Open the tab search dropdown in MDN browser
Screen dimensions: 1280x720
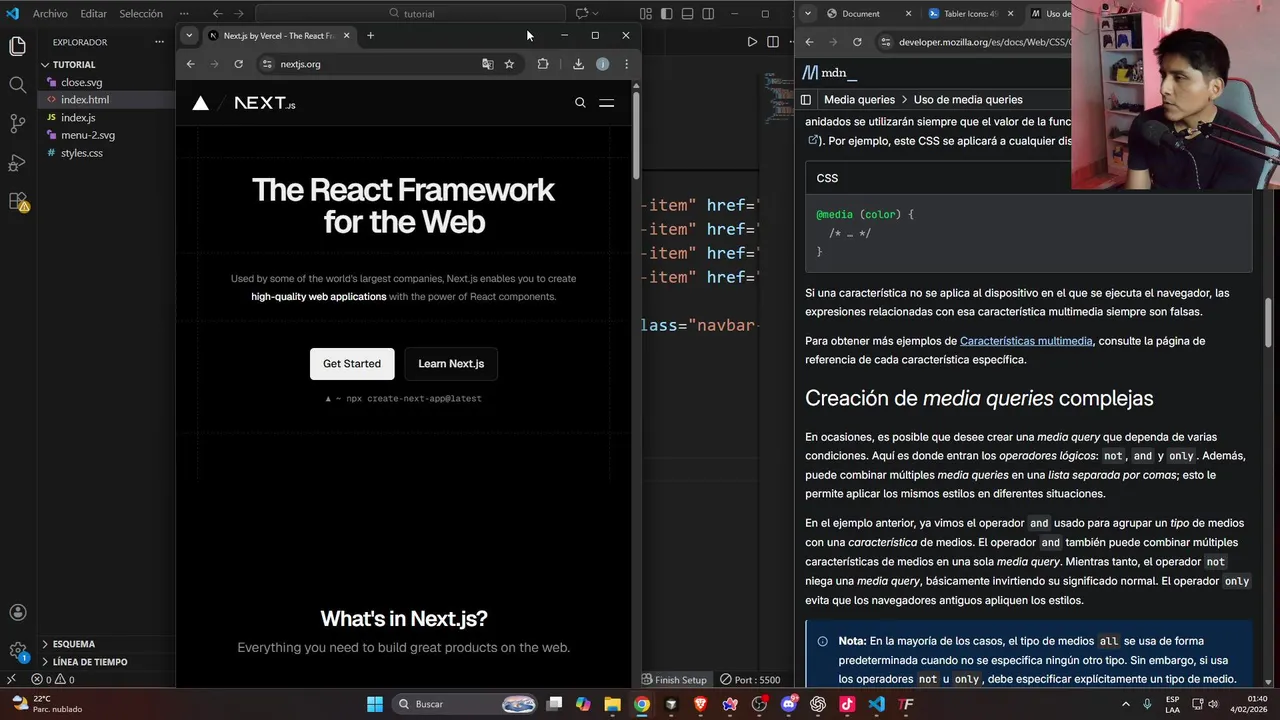[809, 13]
